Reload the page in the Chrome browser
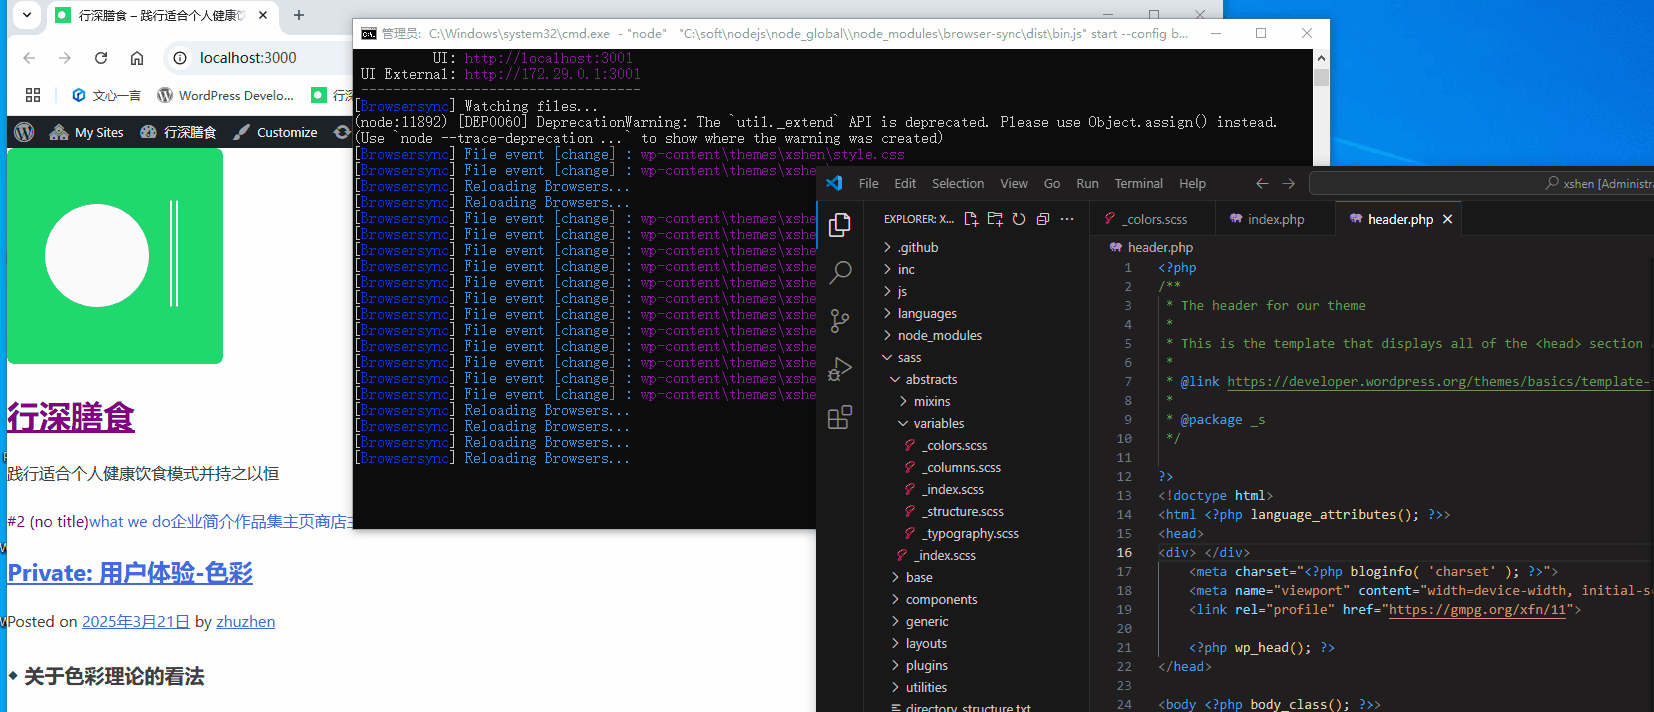This screenshot has height=712, width=1654. tap(101, 58)
